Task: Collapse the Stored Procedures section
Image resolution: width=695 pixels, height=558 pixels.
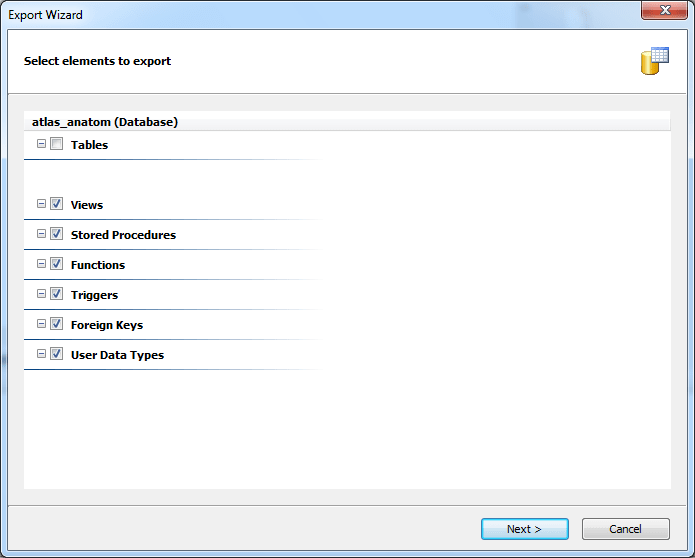Action: [x=41, y=234]
